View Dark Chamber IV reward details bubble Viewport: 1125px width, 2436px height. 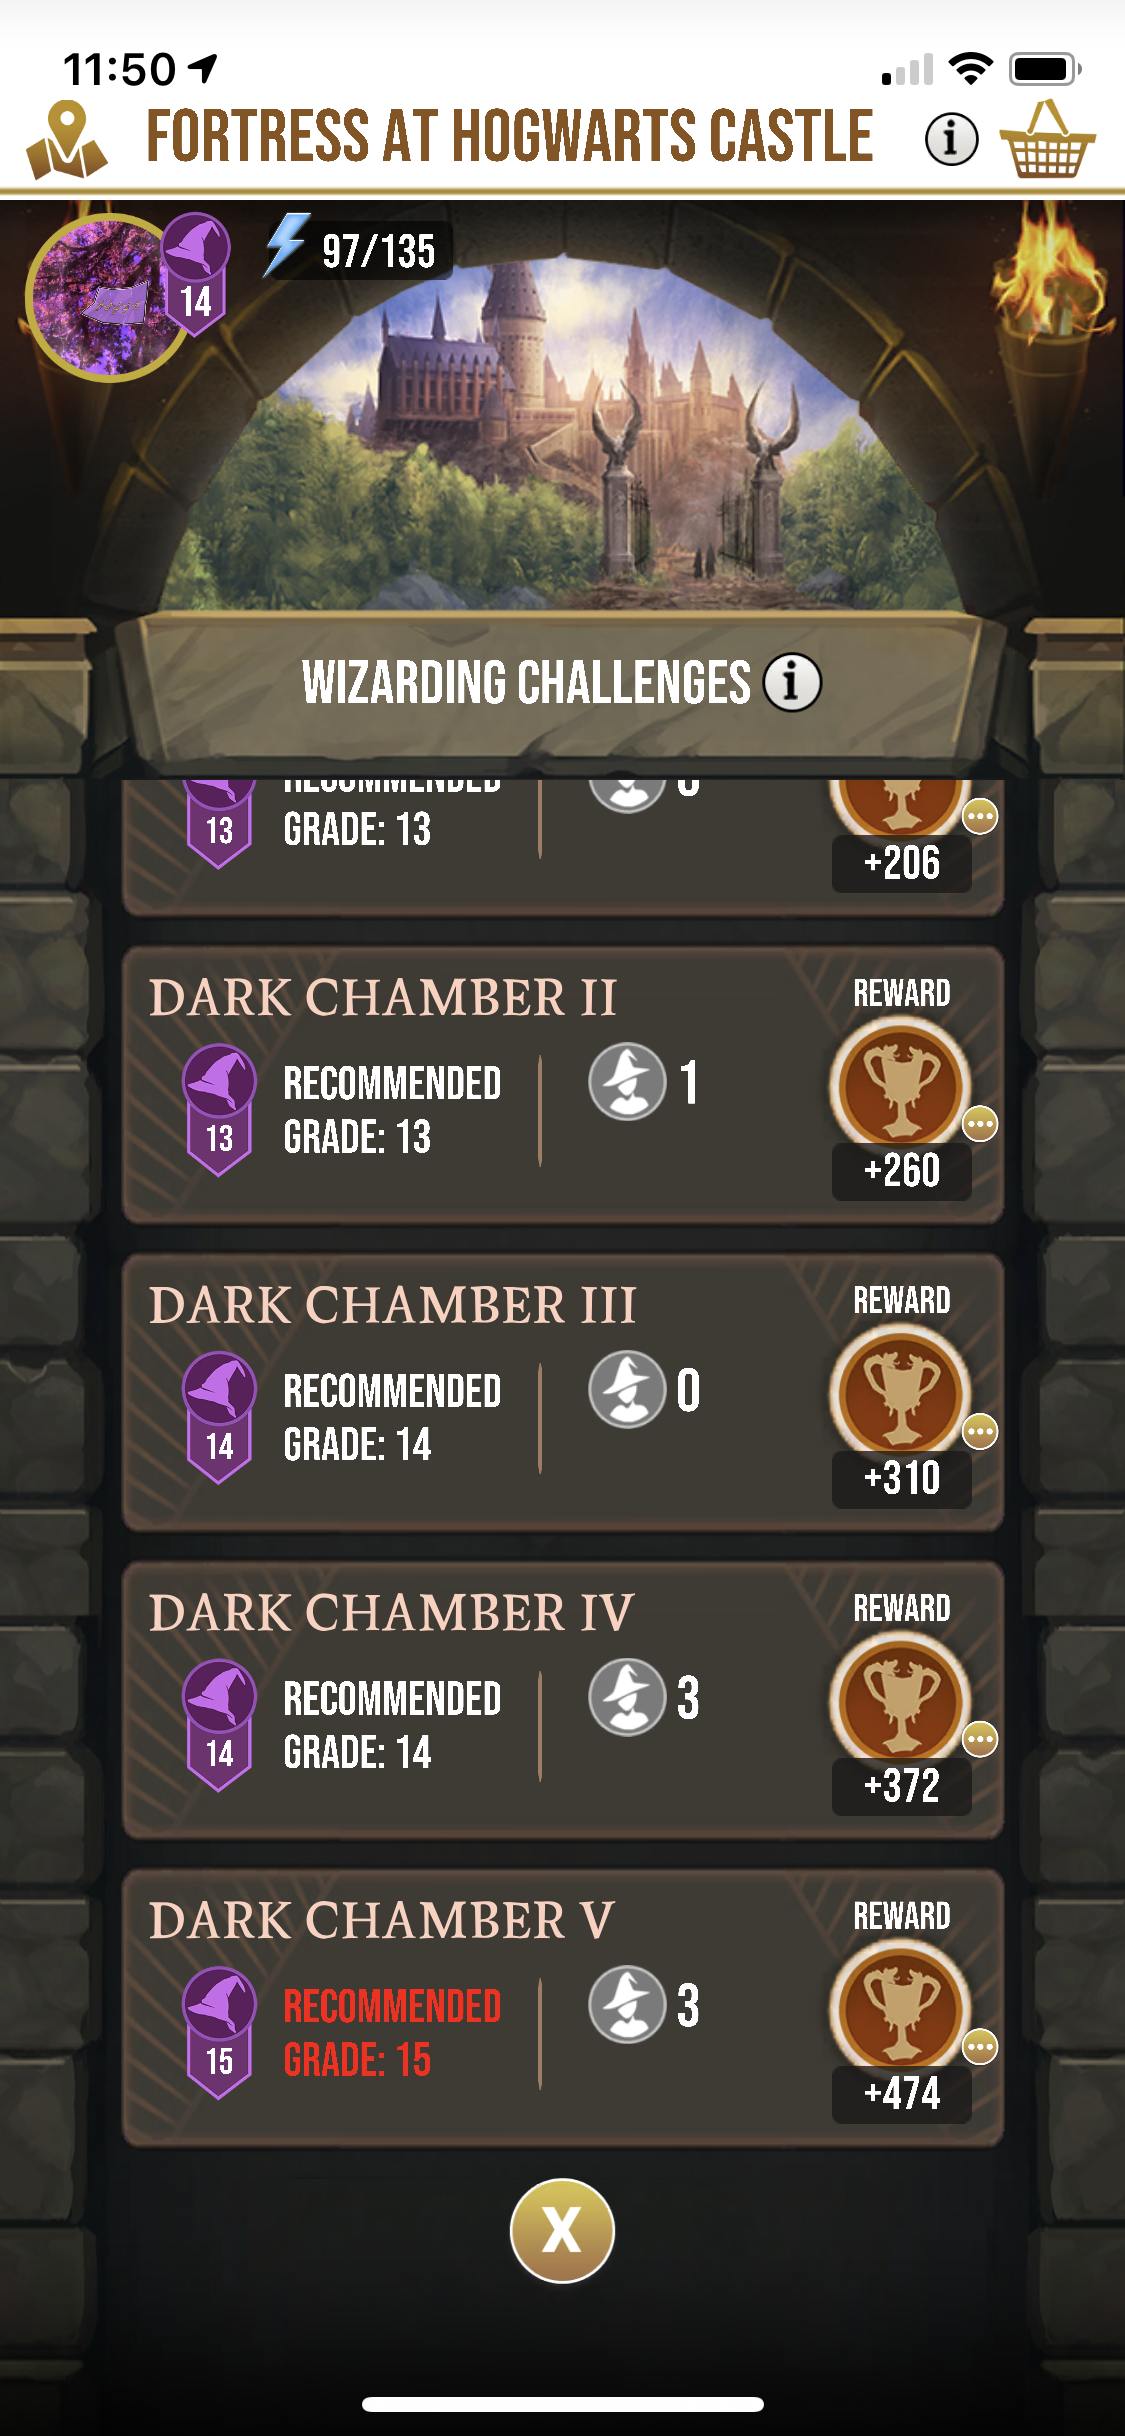pyautogui.click(x=980, y=1740)
